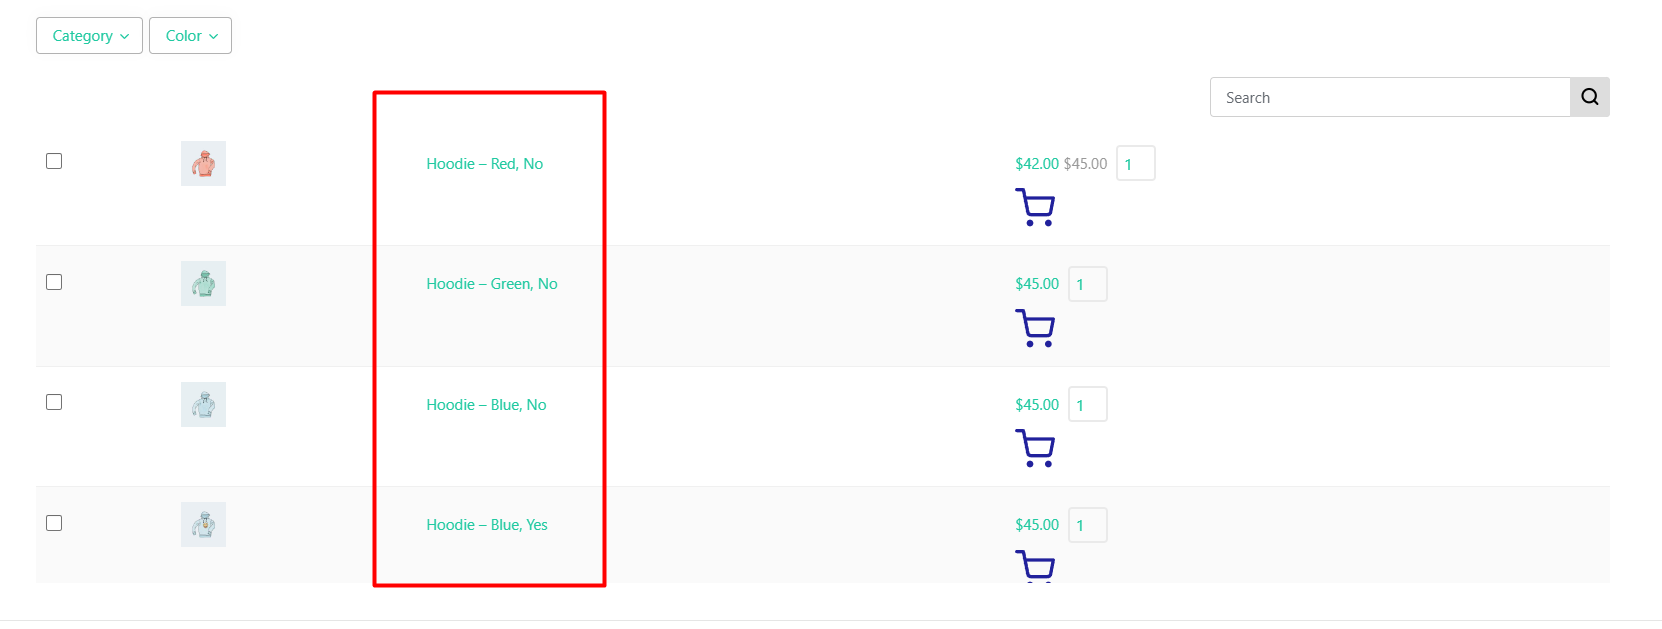Add Hoodie Green to cart icon
This screenshot has width=1662, height=629.
pos(1035,328)
